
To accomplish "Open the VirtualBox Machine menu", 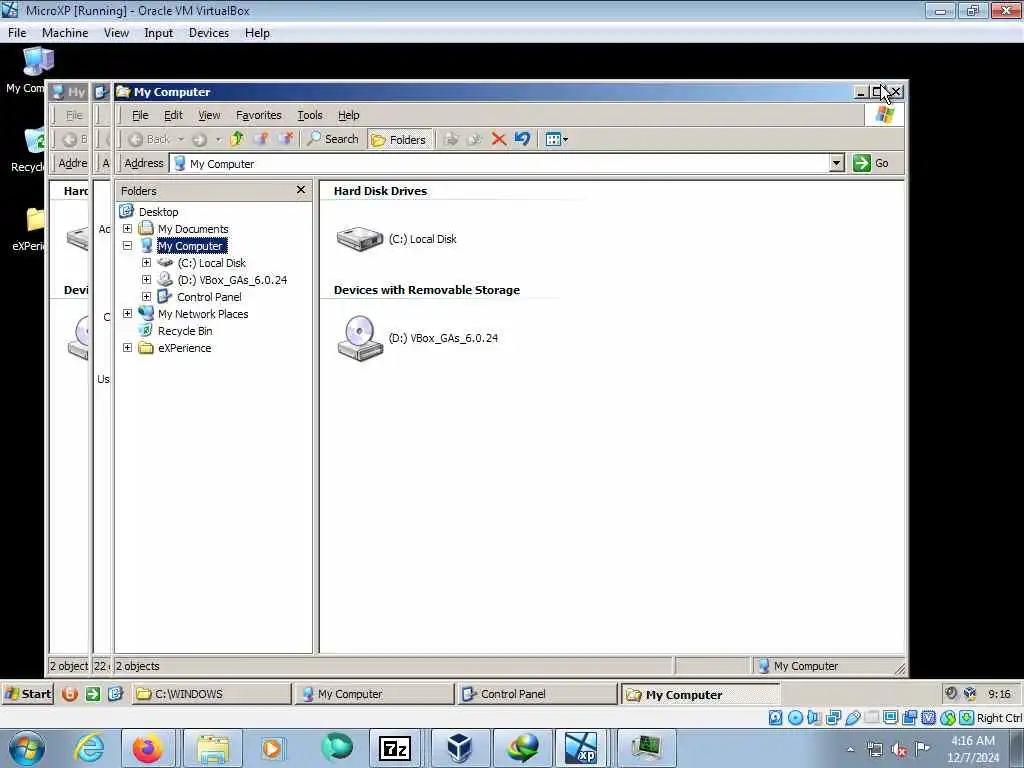I will pos(65,33).
